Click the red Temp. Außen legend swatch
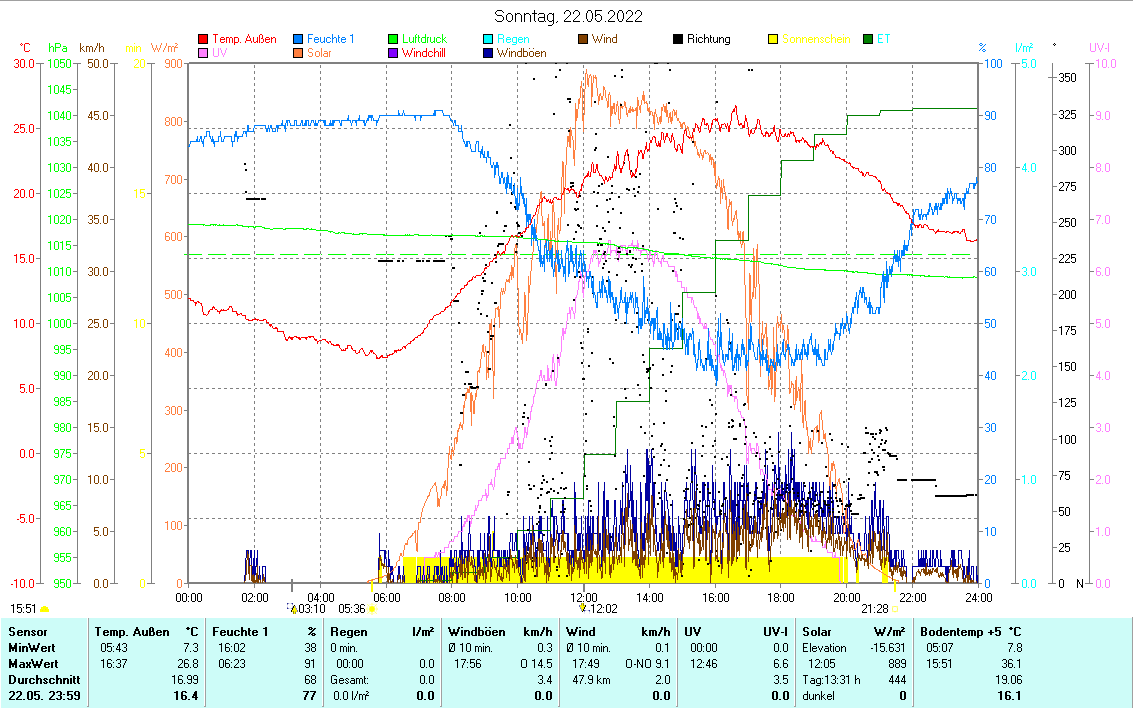Viewport: 1133px width, 708px height. tap(204, 39)
